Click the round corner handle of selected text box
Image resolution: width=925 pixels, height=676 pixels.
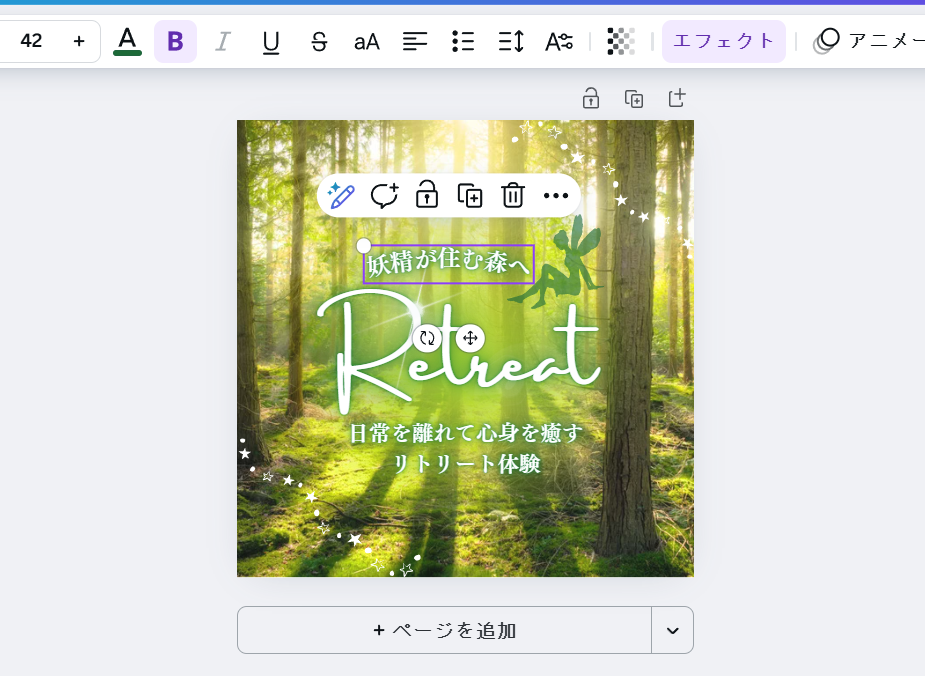click(x=364, y=245)
